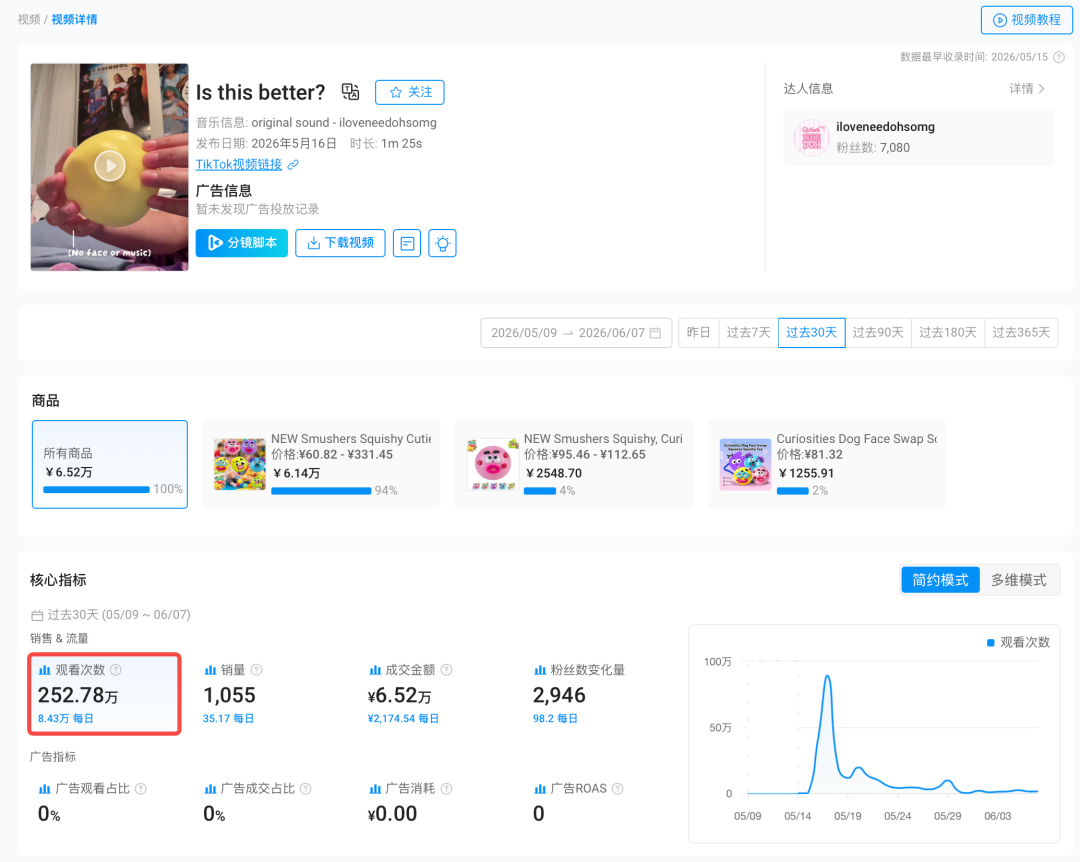The width and height of the screenshot is (1080, 862).
Task: Click bar chart icon beside 成交金额
Action: [x=375, y=670]
